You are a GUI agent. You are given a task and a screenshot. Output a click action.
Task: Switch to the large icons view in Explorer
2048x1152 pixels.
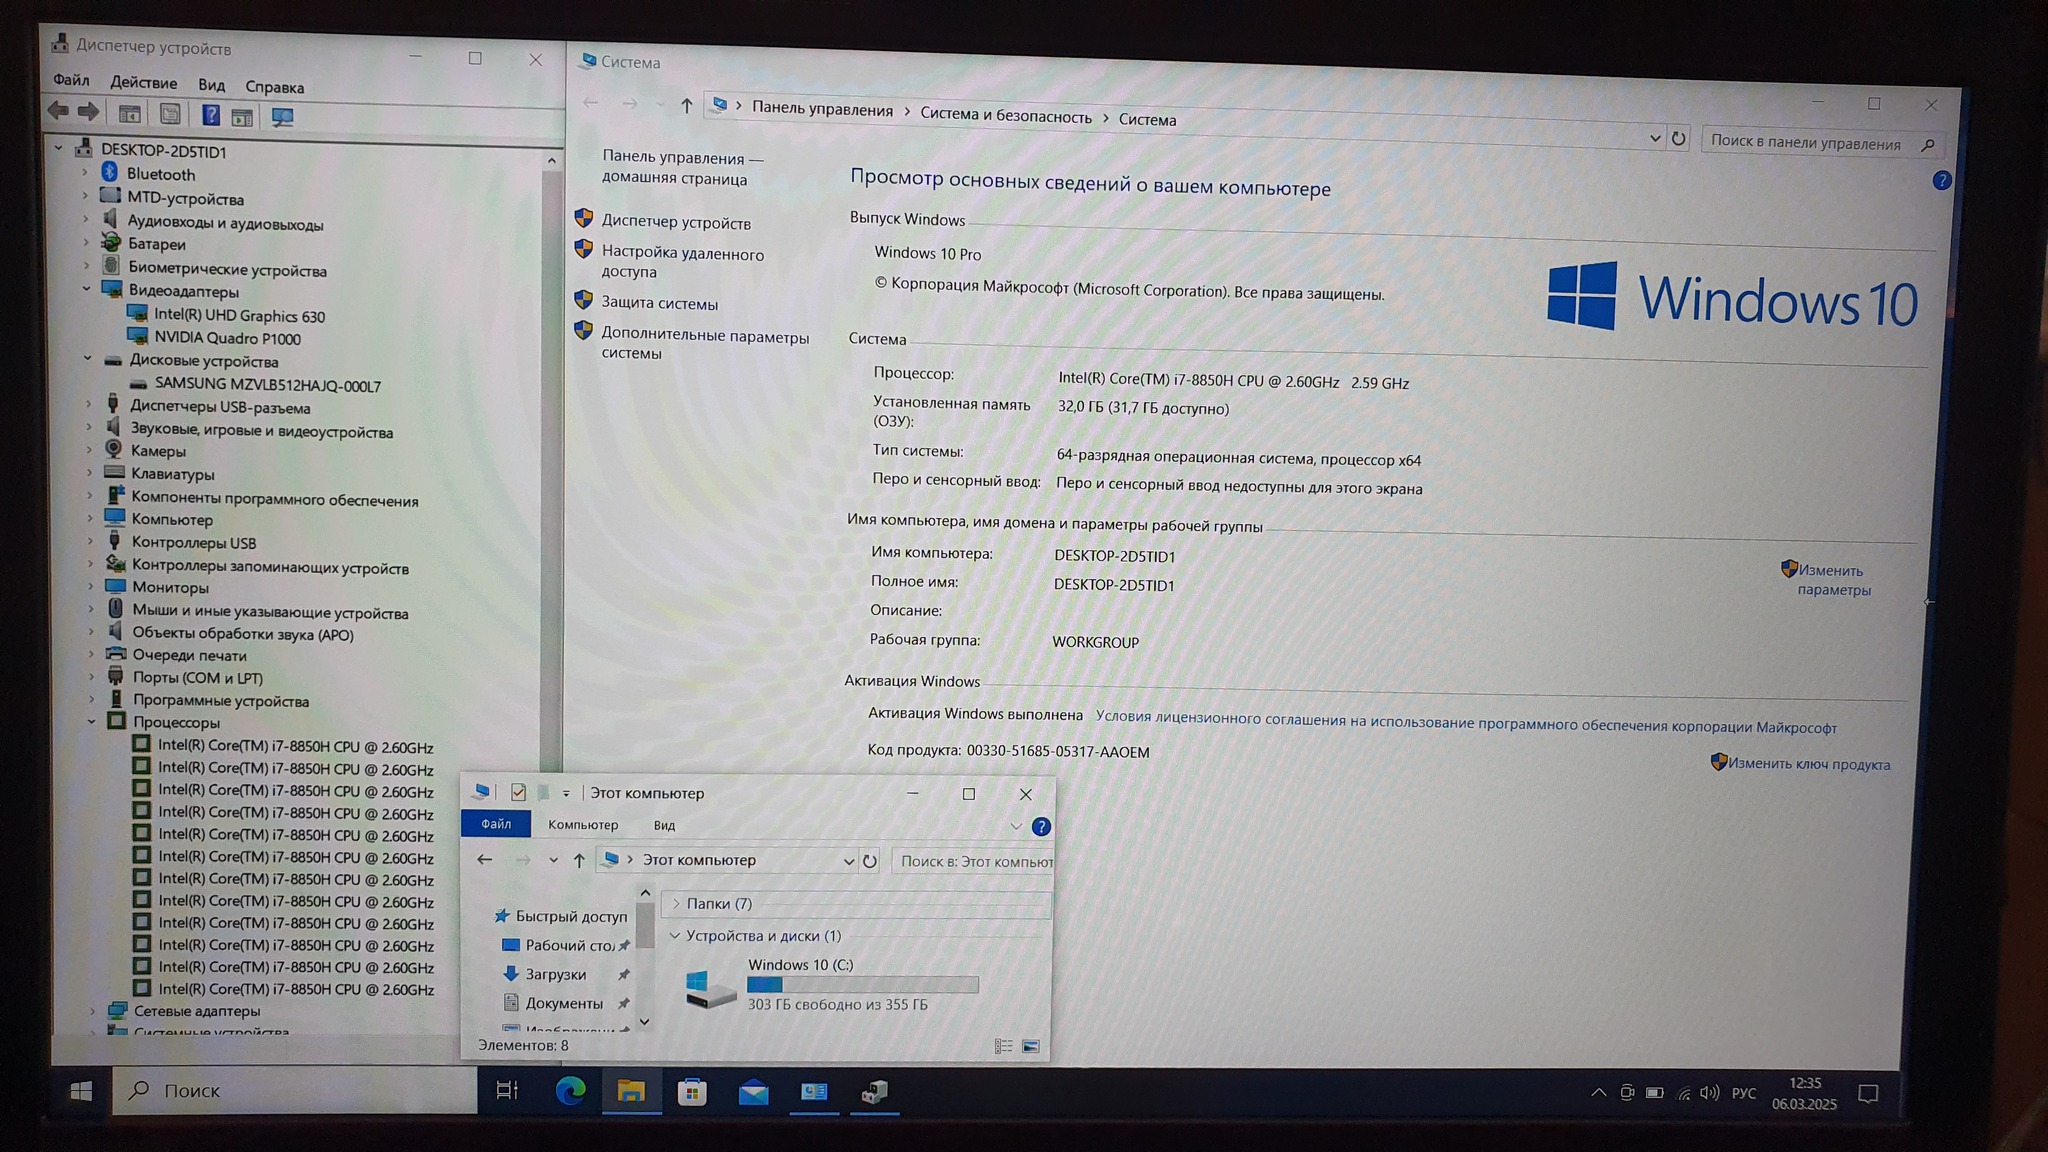1031,1046
